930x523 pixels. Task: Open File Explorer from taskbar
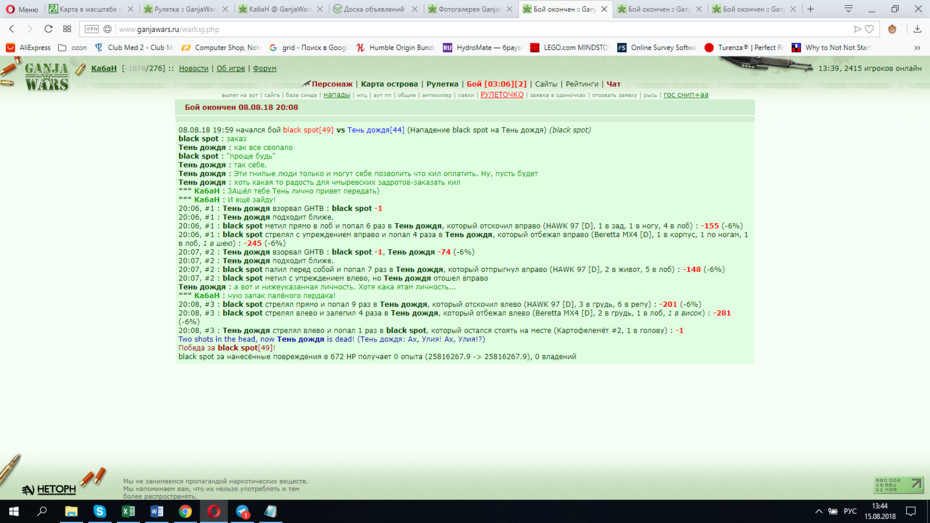71,511
